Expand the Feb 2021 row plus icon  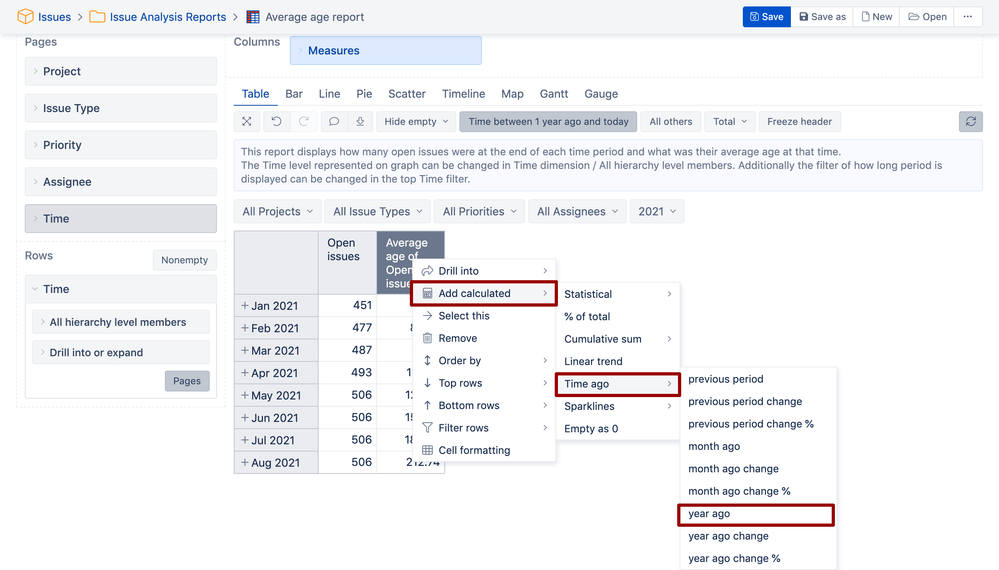245,328
